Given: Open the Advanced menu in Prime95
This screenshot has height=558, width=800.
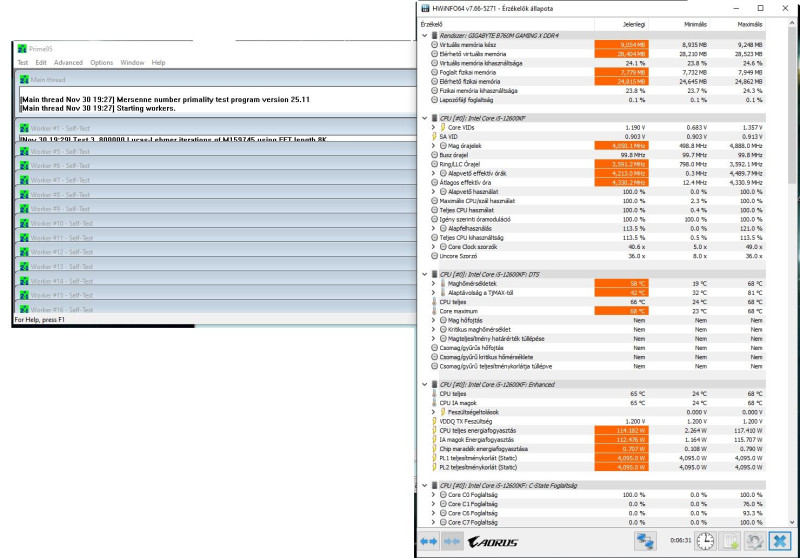Looking at the screenshot, I should [68, 62].
